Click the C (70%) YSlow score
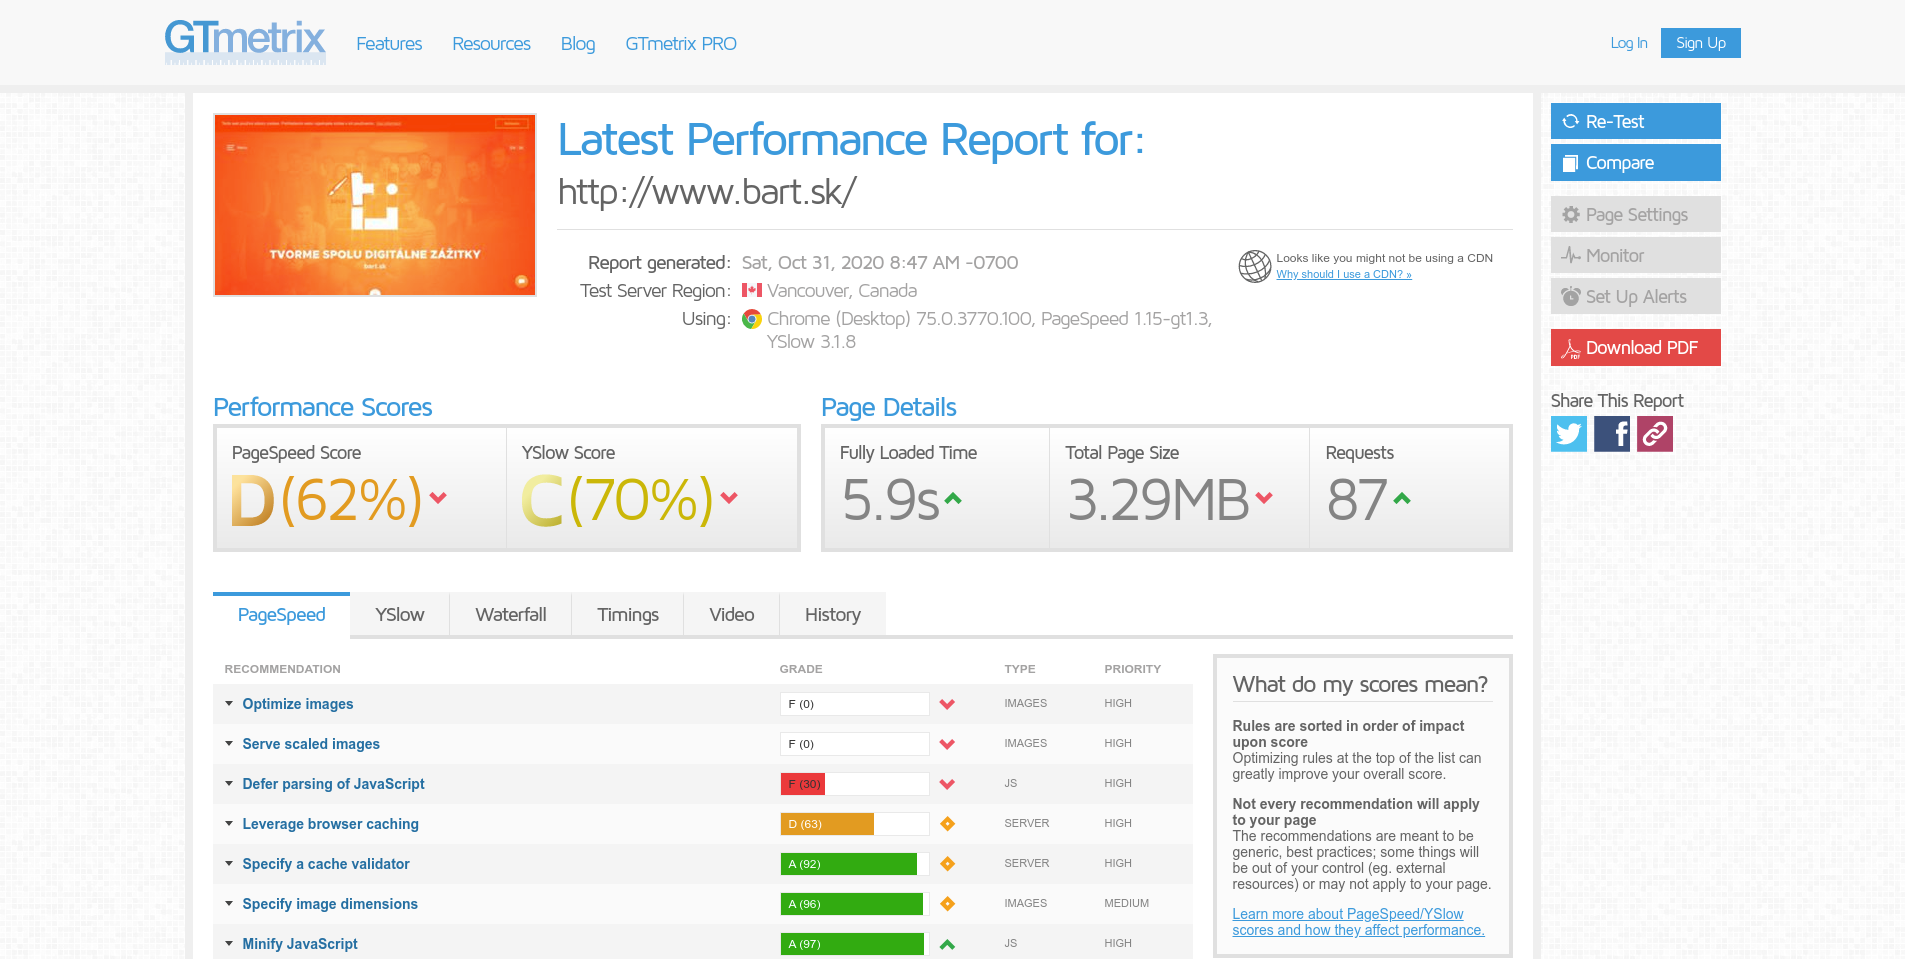 coord(617,500)
